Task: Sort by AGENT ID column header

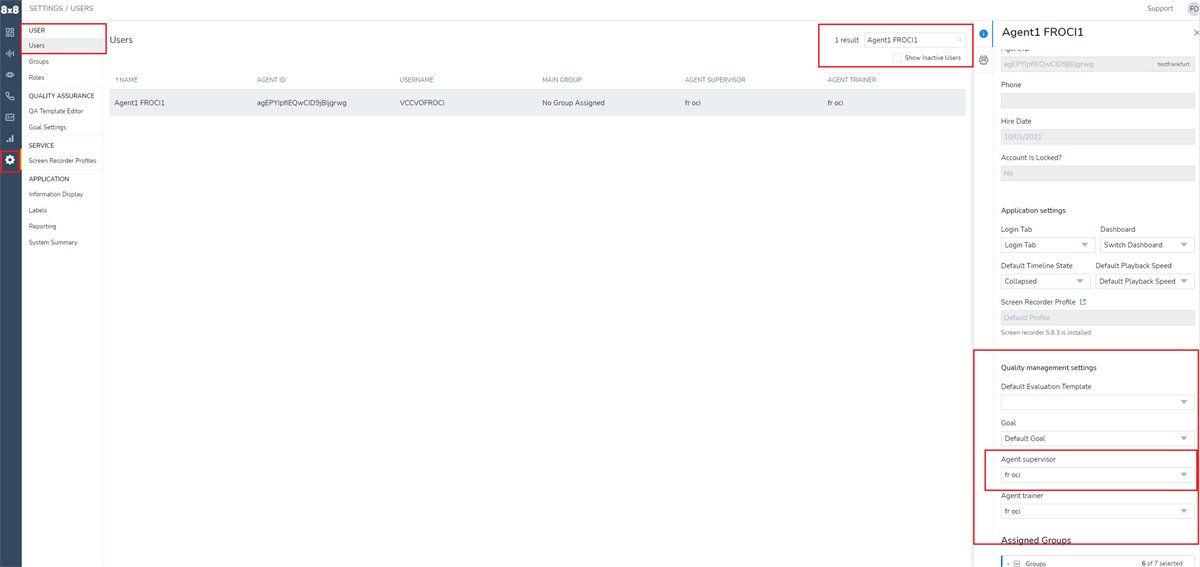Action: click(272, 79)
